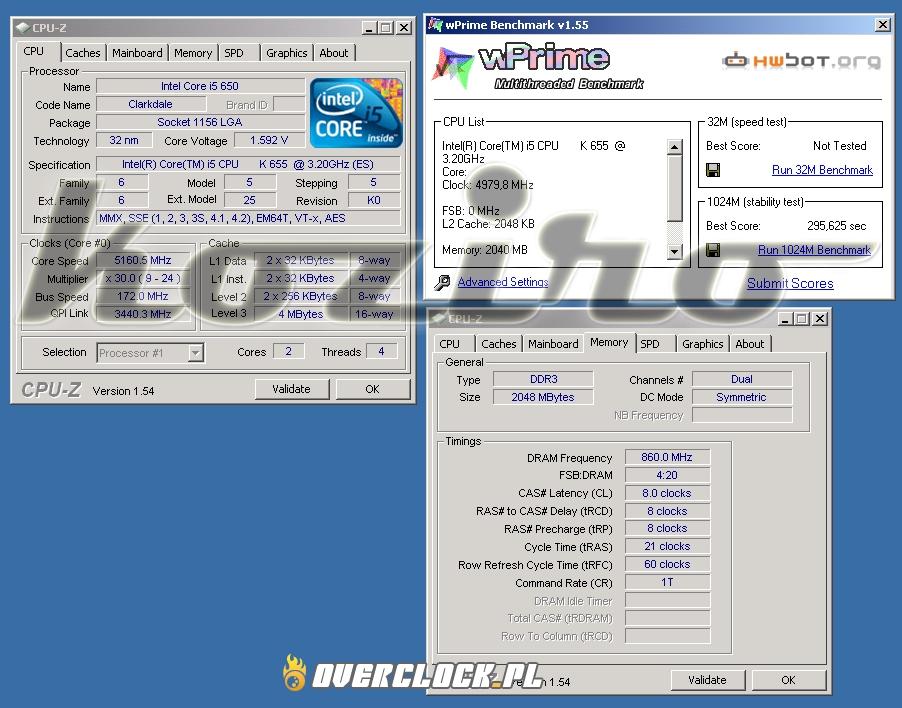This screenshot has height=708, width=902.
Task: Click the FSB:DRAM 4:20 value
Action: click(x=667, y=475)
